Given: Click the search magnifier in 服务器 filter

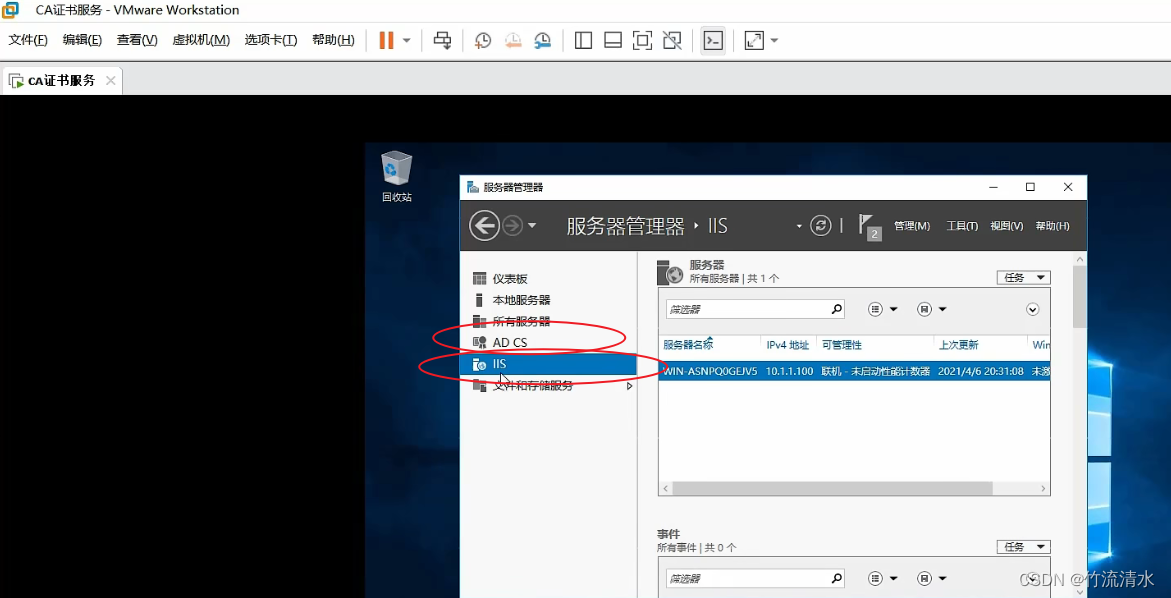Looking at the screenshot, I should 836,309.
